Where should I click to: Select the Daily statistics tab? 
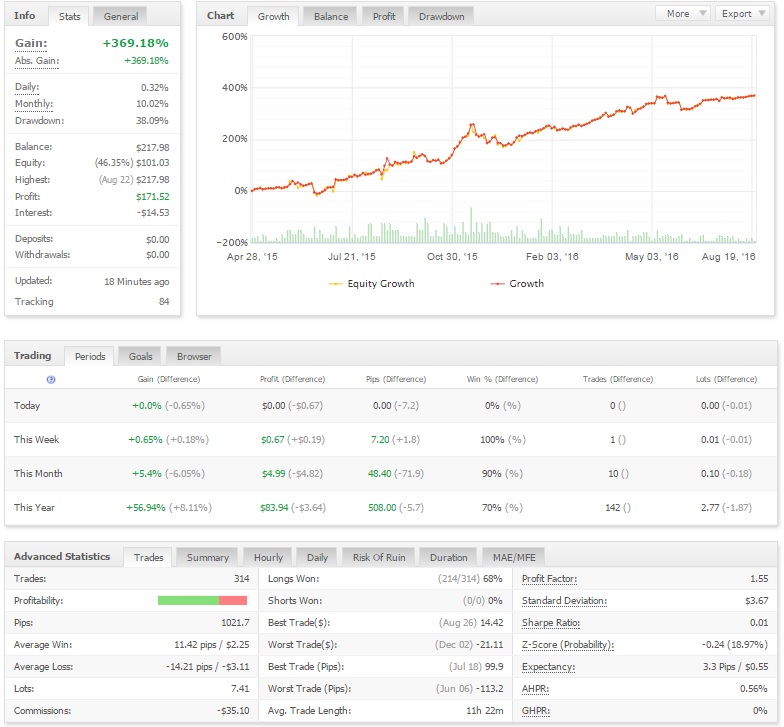point(317,558)
